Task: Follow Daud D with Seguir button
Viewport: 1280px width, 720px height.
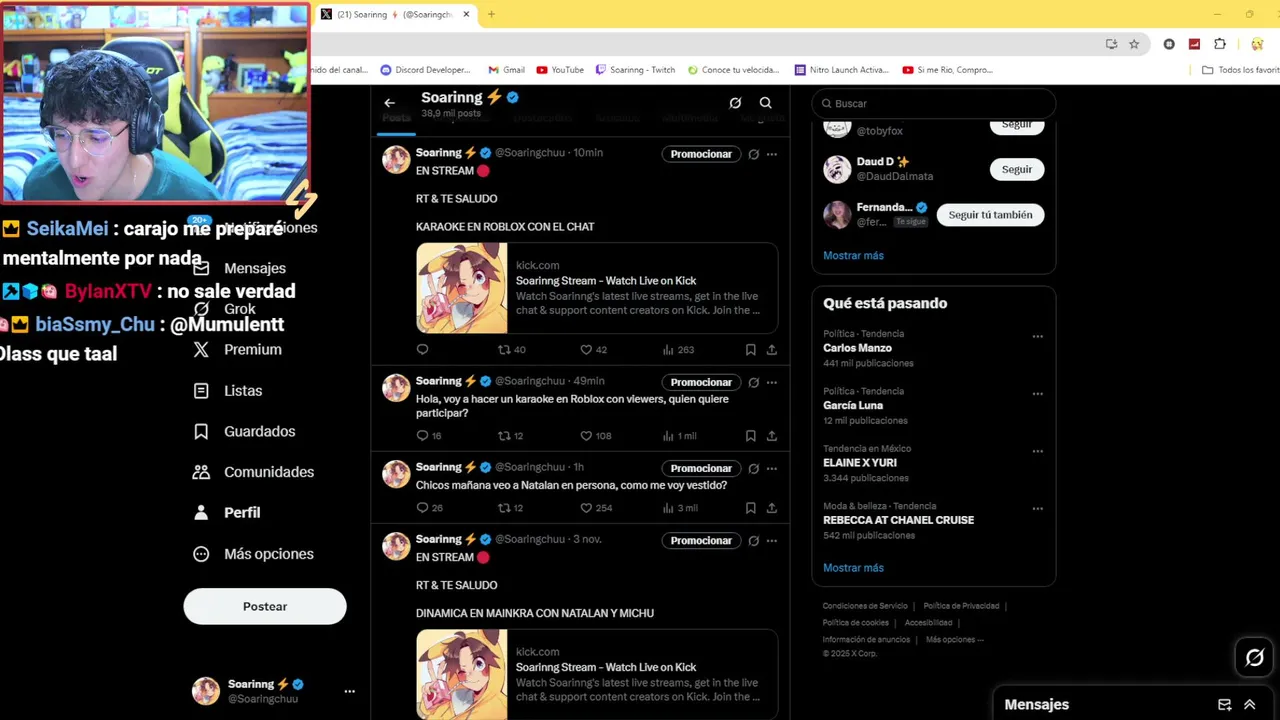Action: tap(1017, 169)
